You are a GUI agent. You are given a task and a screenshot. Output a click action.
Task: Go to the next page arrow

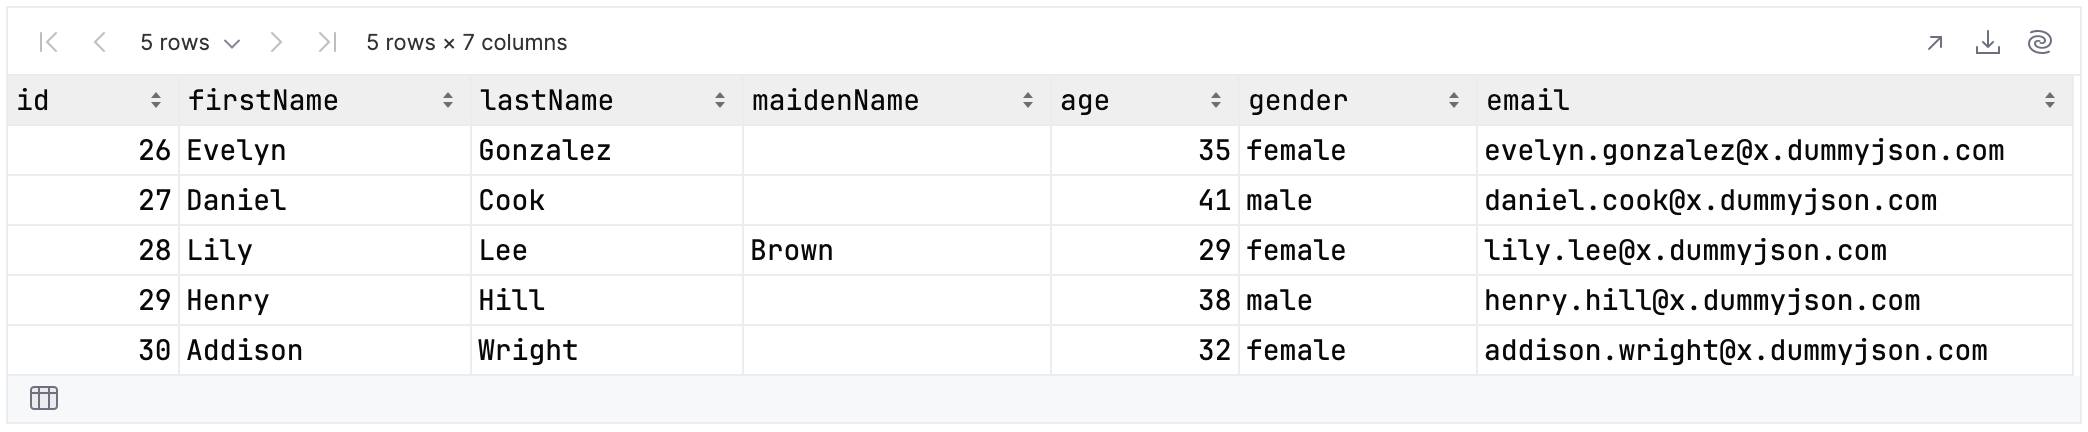(x=276, y=42)
